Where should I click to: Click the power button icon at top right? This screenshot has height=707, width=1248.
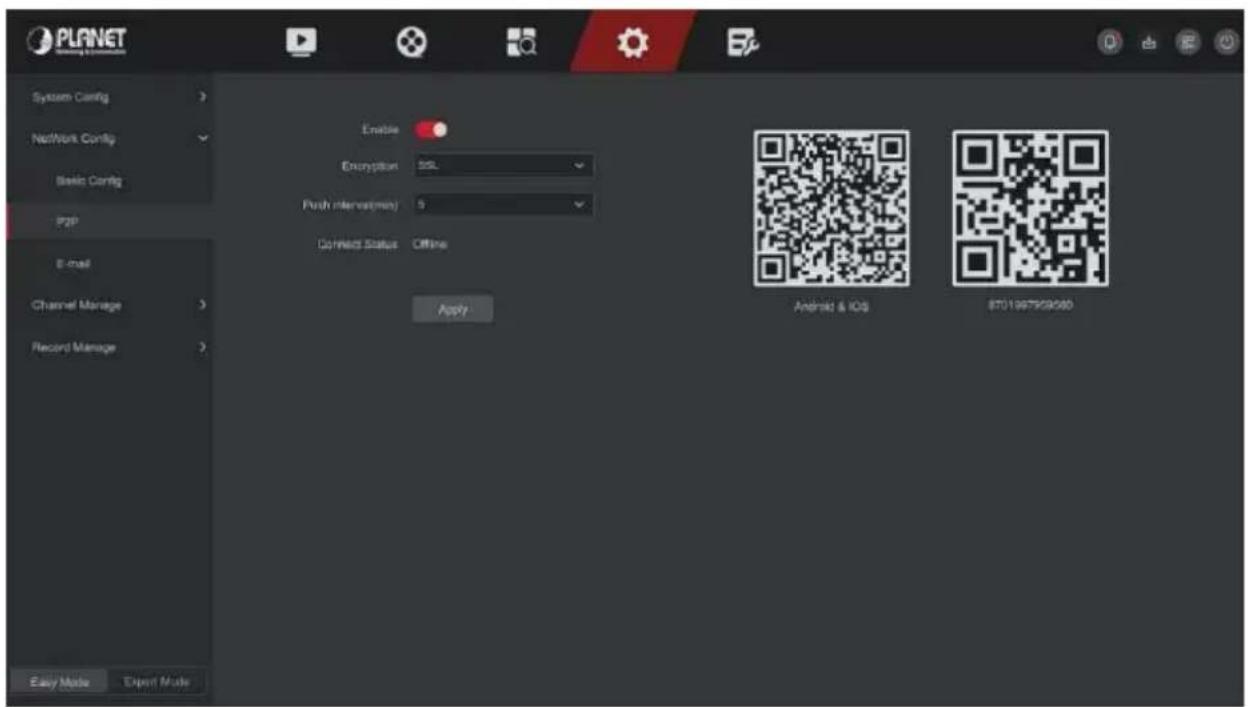click(x=1227, y=42)
